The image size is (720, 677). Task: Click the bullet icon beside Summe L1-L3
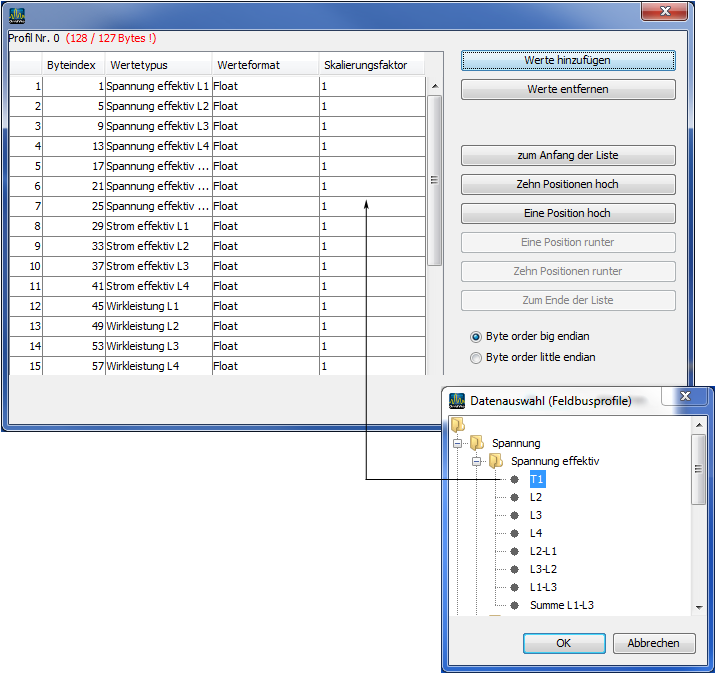[x=515, y=606]
